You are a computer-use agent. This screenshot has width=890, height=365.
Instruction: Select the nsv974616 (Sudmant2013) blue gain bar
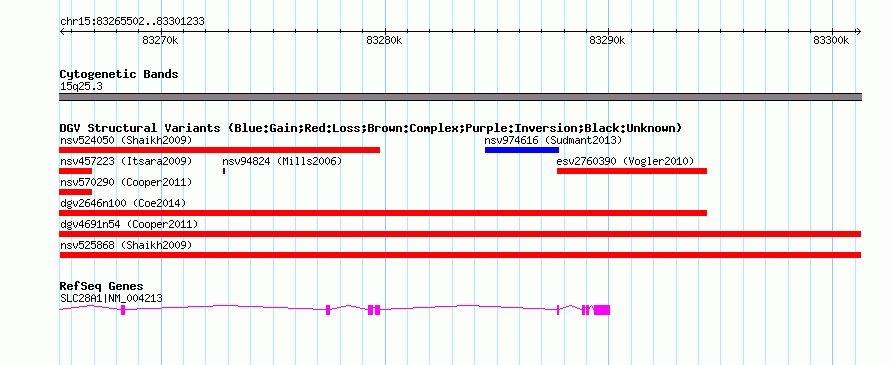pos(522,150)
